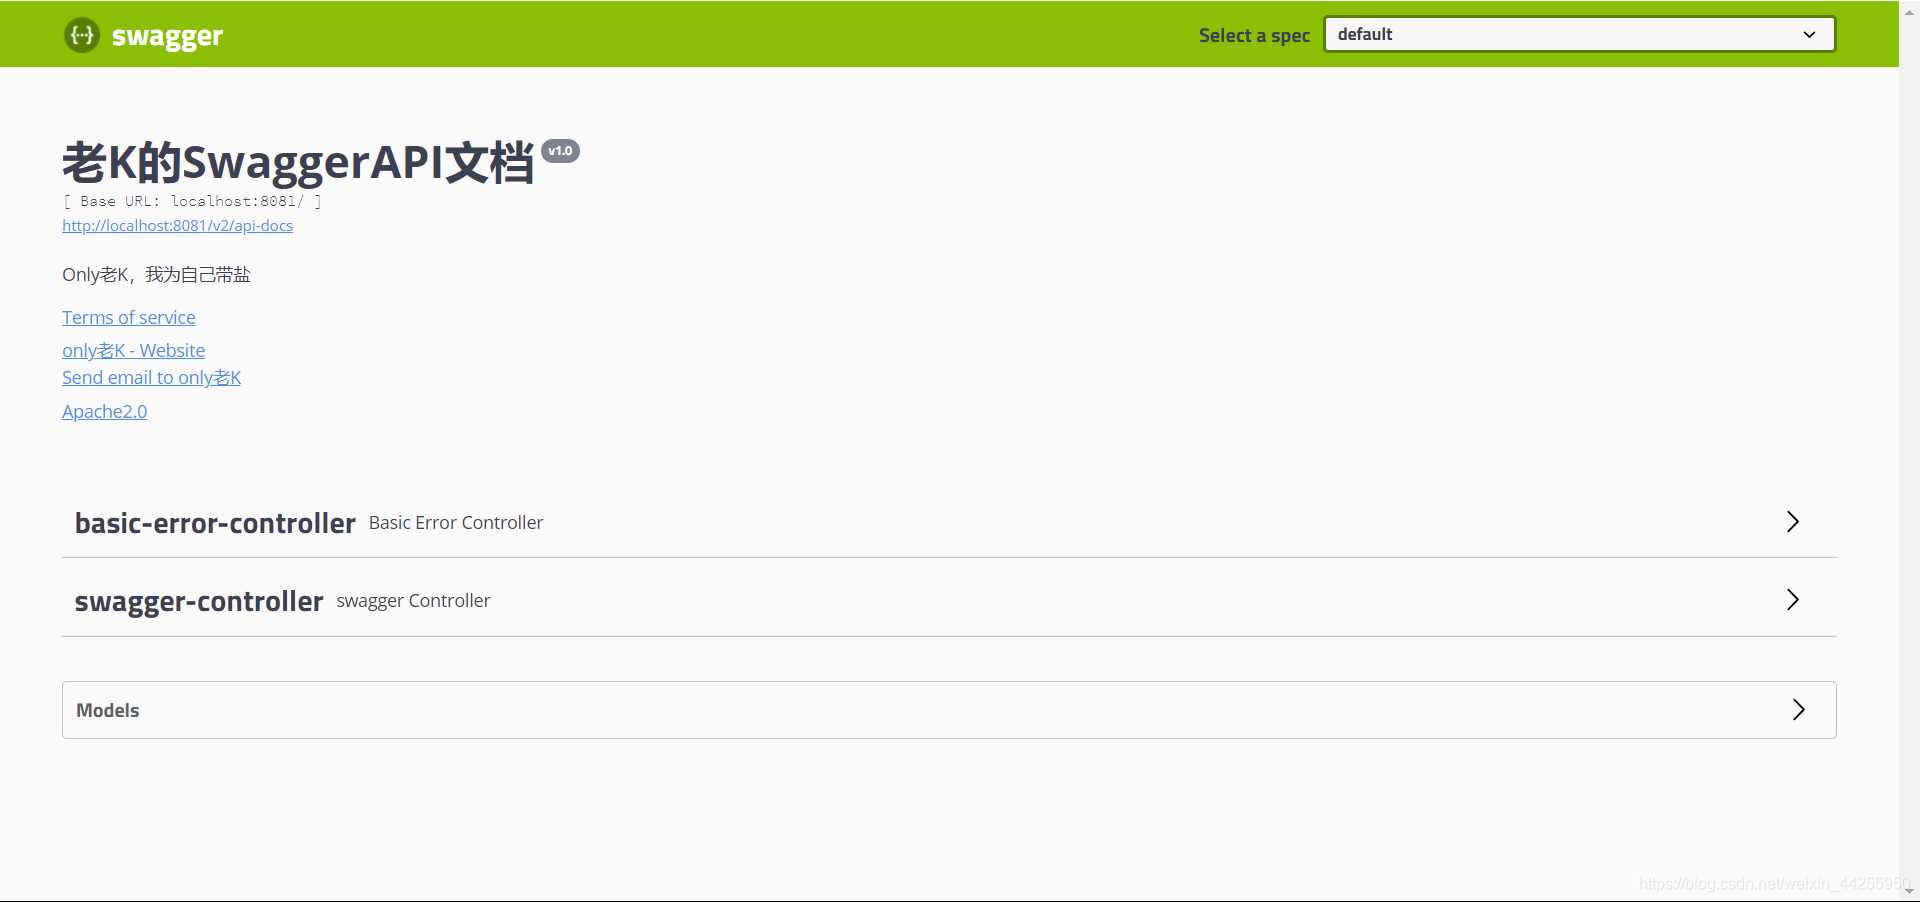Click the v1.0 version badge
The width and height of the screenshot is (1920, 902).
point(560,151)
